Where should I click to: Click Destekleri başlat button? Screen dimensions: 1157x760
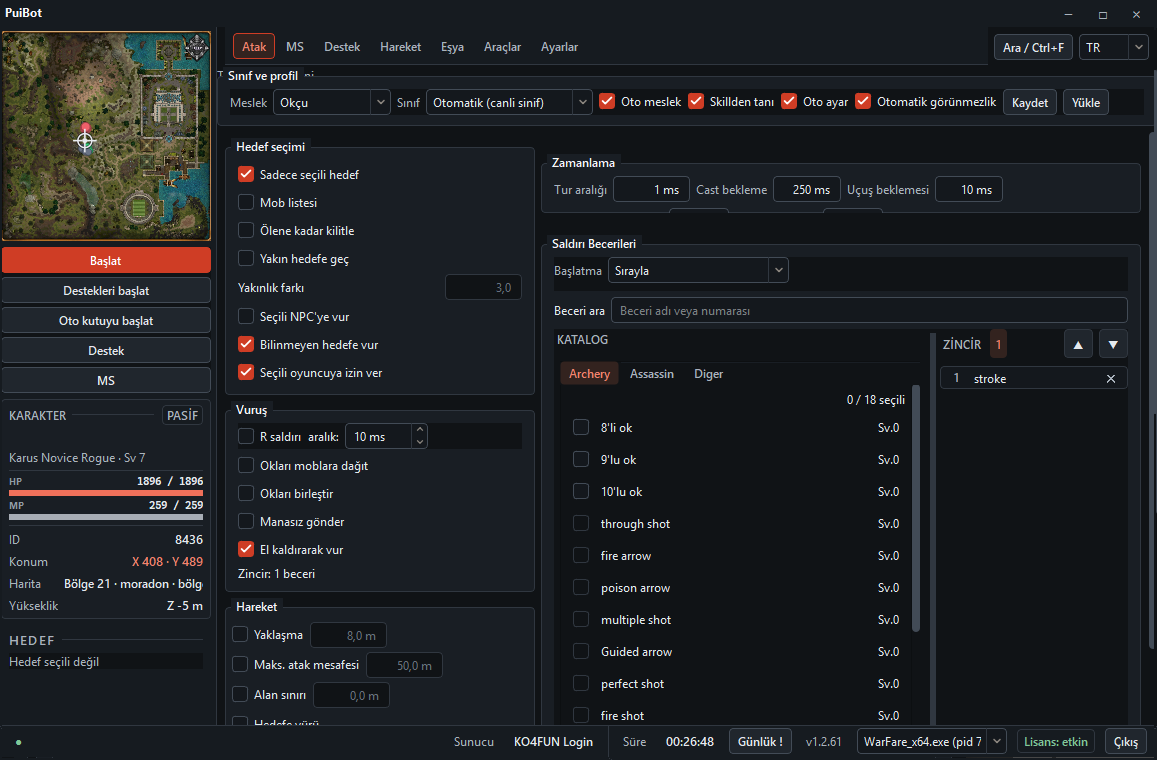[106, 291]
